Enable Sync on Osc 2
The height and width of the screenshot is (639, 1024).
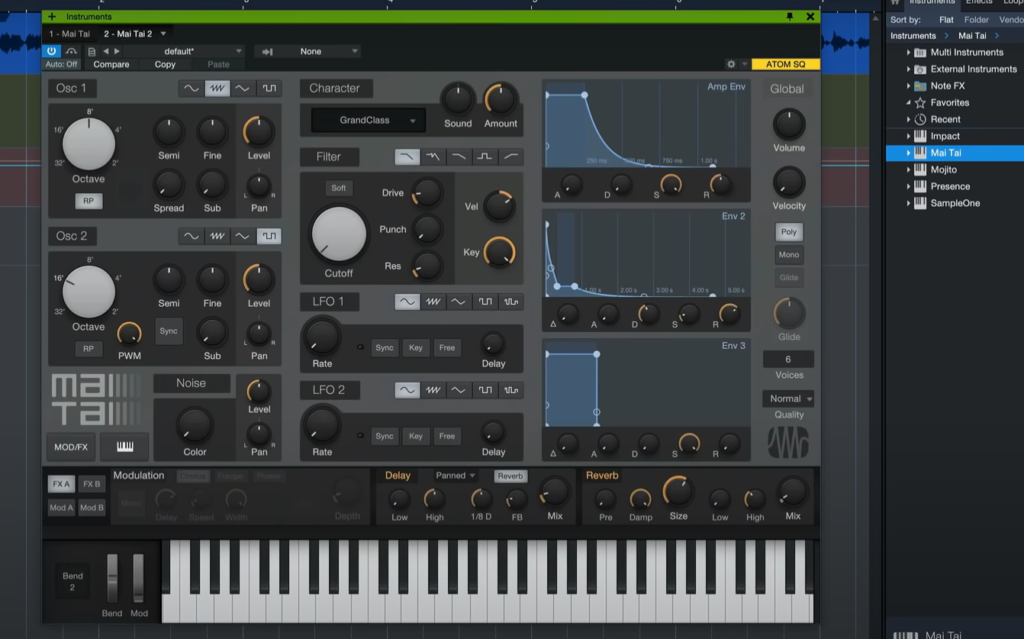click(168, 331)
